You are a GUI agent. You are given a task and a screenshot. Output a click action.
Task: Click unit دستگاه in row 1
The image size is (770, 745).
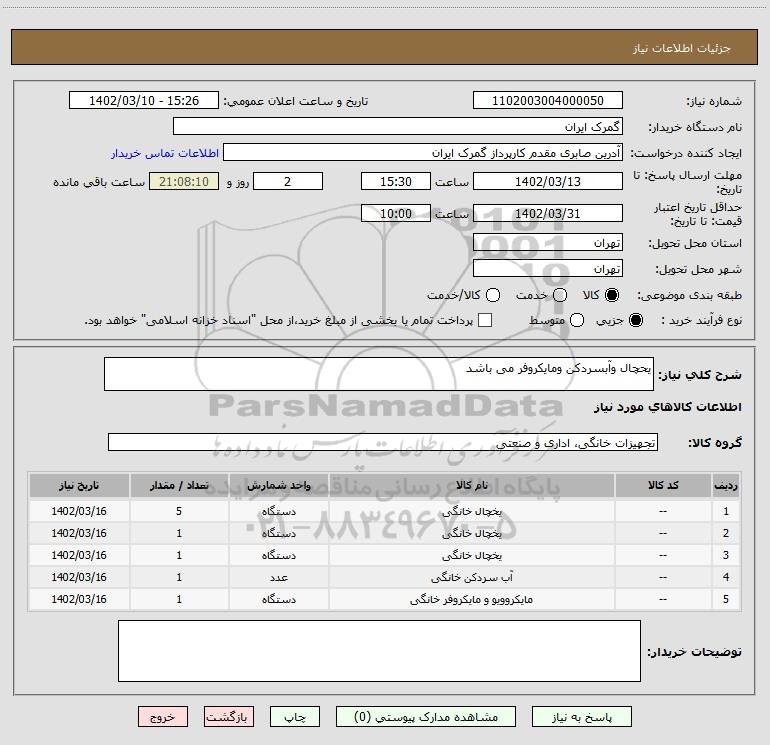pyautogui.click(x=278, y=511)
